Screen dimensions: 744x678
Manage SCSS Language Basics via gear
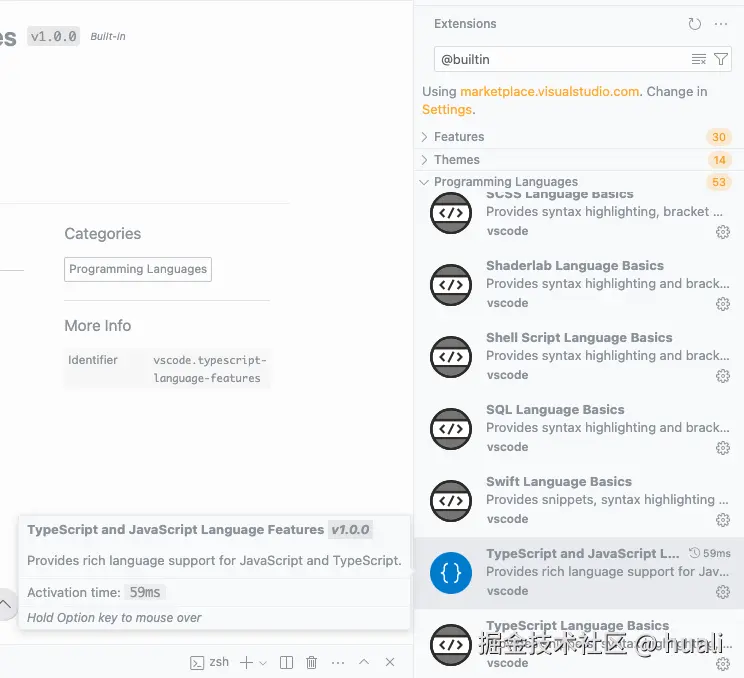(723, 232)
